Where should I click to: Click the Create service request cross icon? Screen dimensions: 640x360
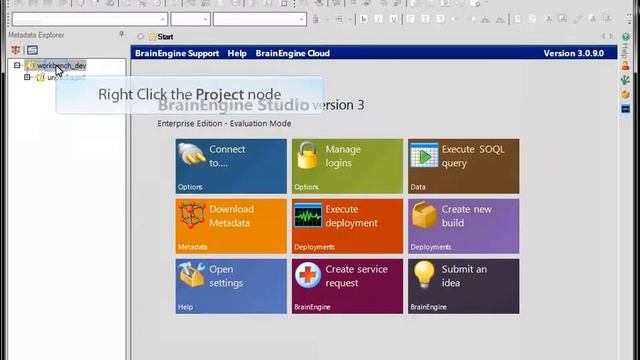click(308, 275)
